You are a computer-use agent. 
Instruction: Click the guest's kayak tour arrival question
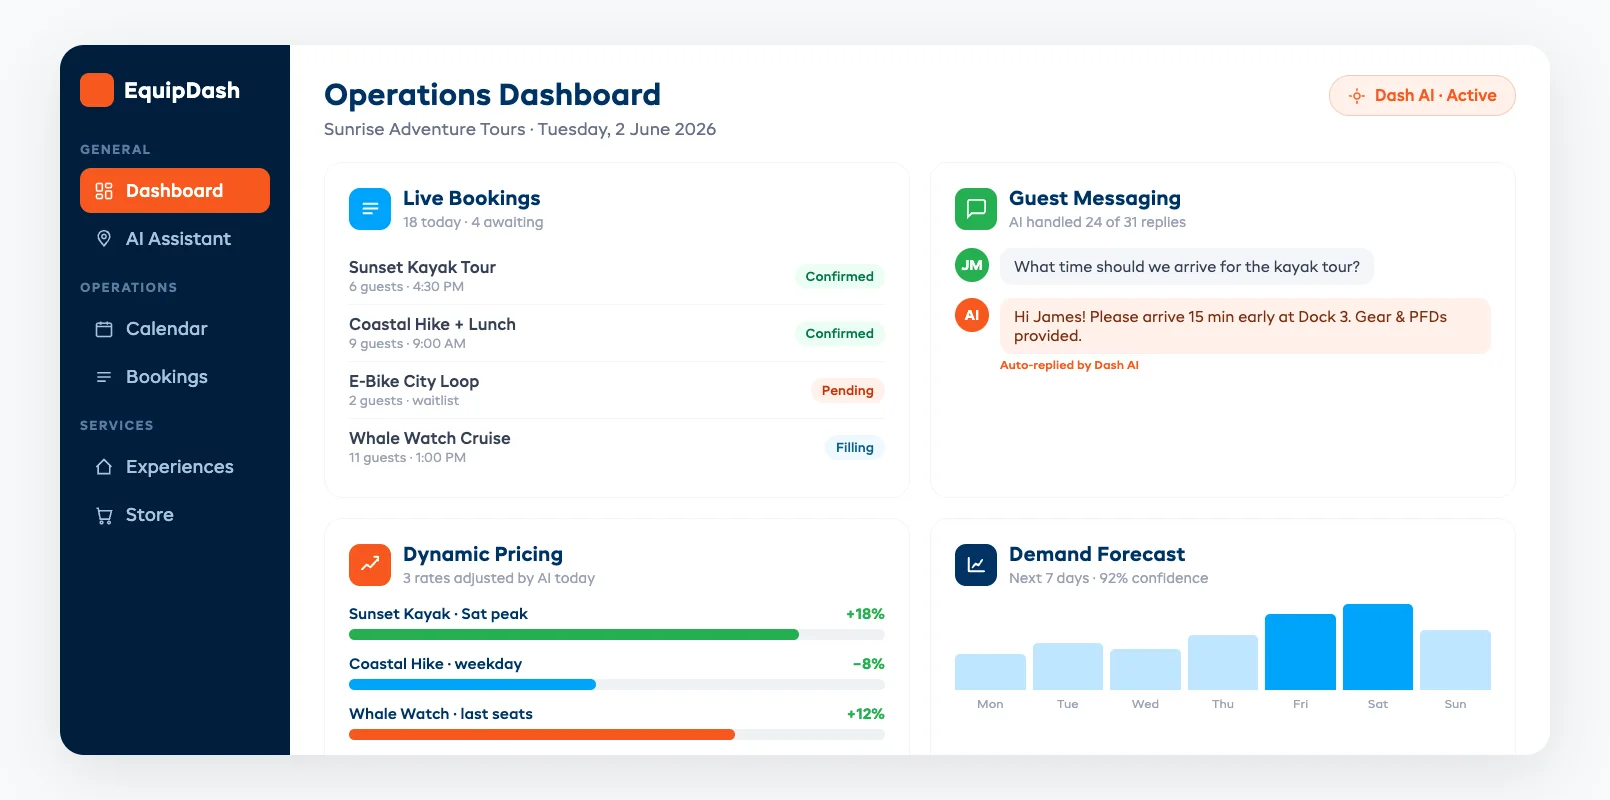coord(1187,267)
